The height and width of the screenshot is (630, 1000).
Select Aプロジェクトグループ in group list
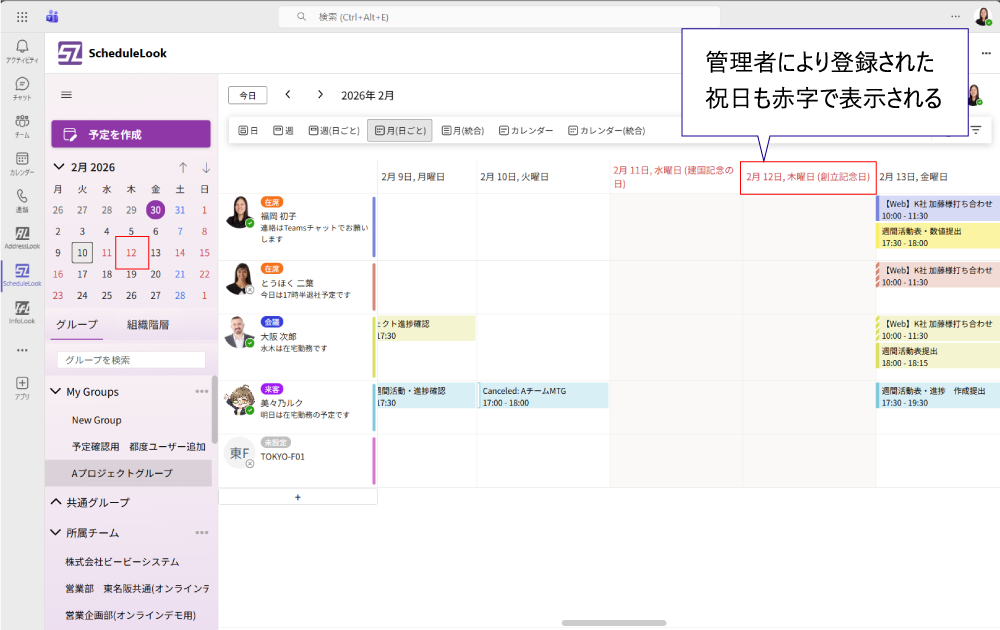(x=122, y=473)
